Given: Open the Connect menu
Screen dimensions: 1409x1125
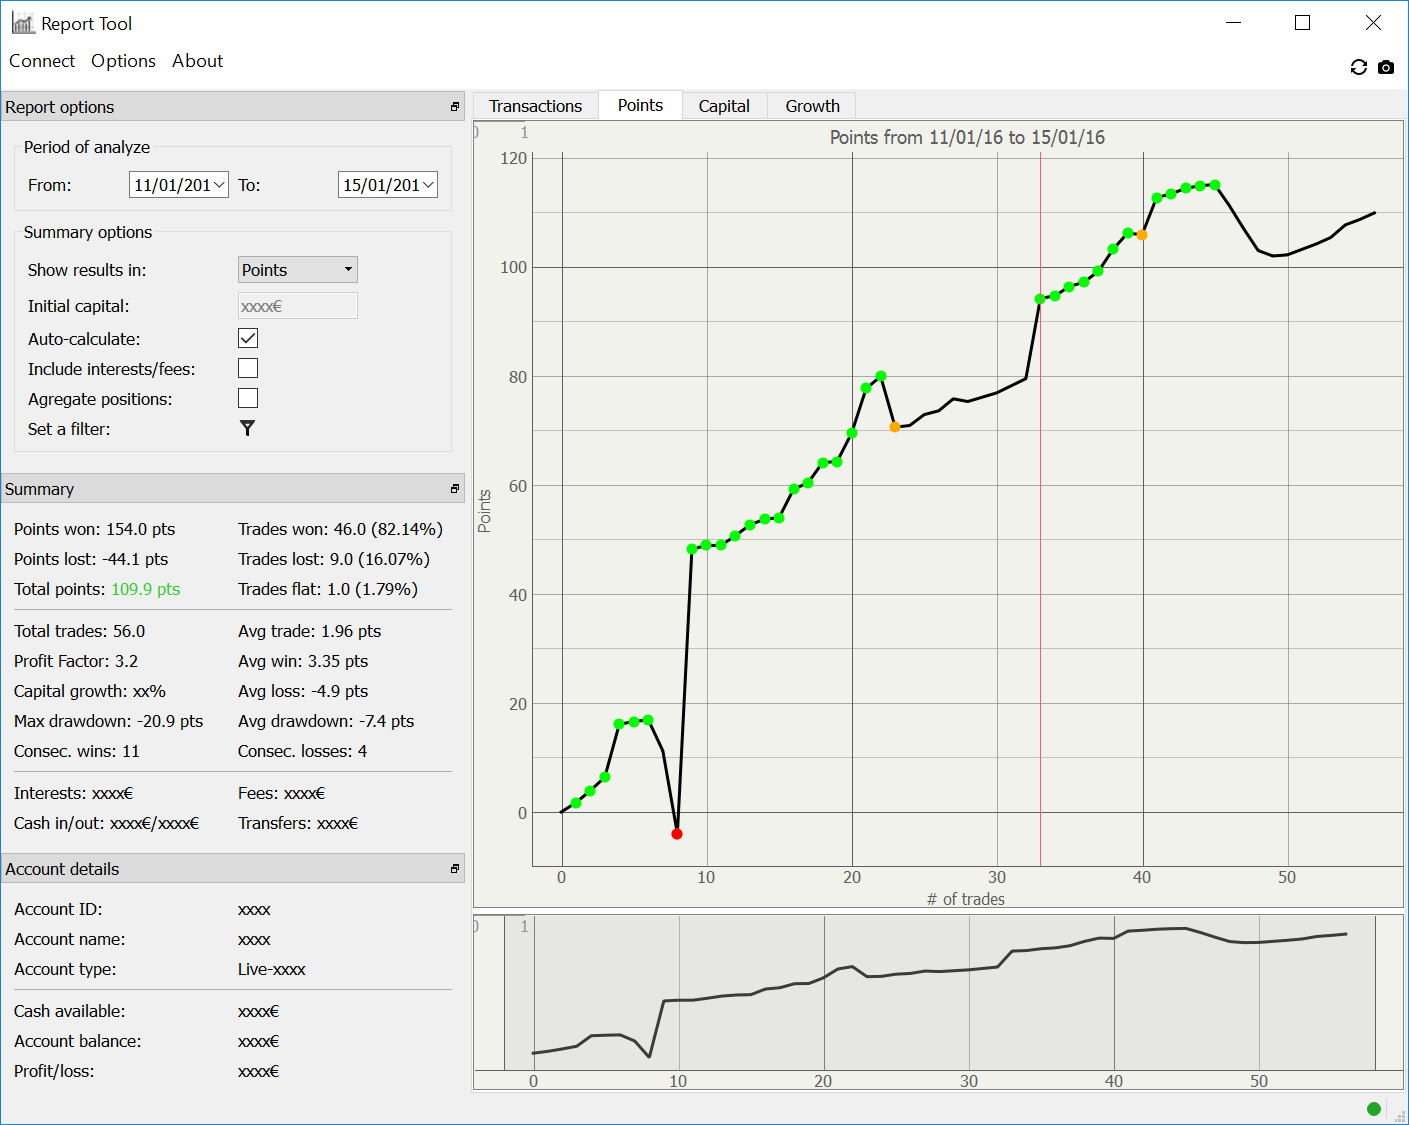Looking at the screenshot, I should click(42, 61).
